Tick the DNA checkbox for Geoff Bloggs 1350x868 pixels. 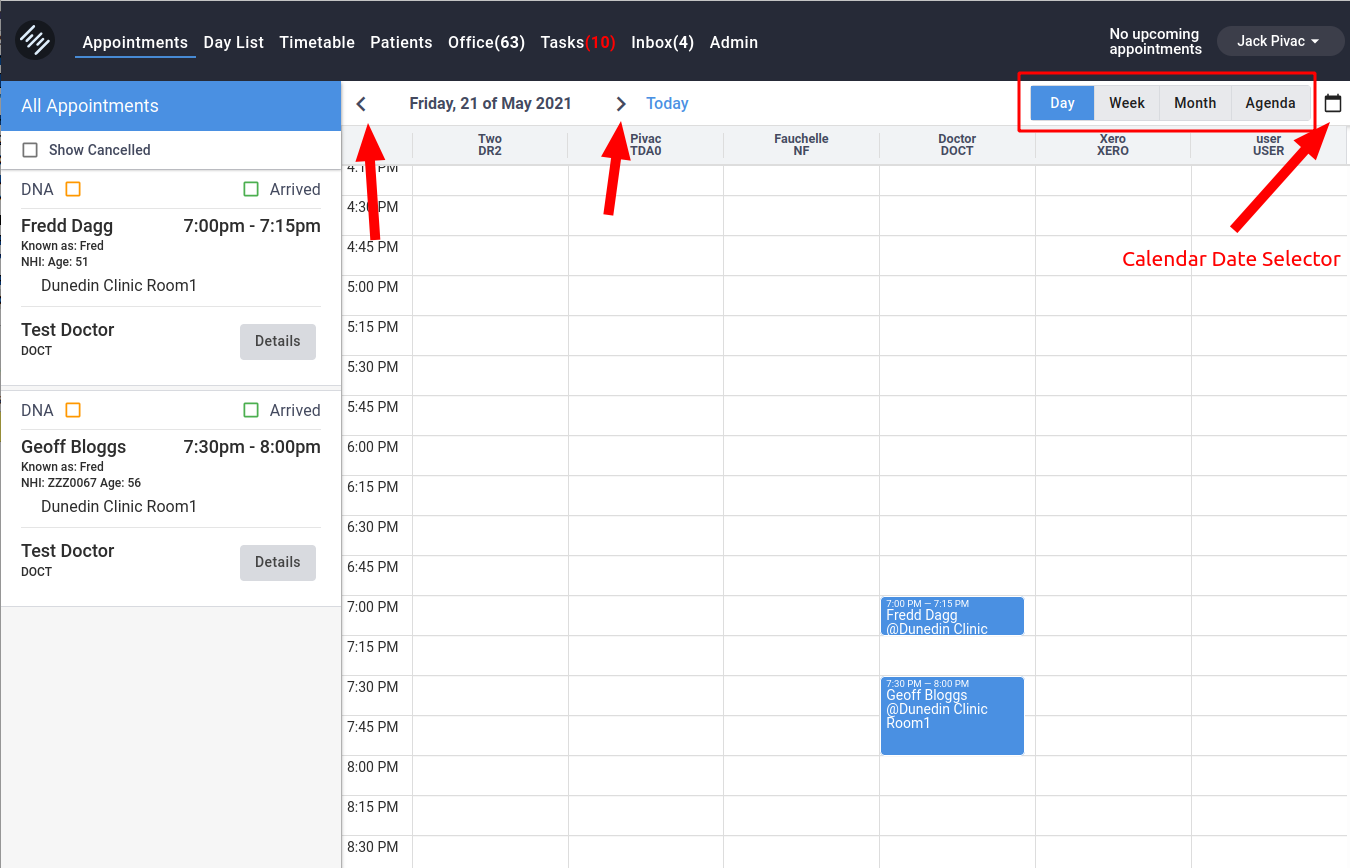coord(73,410)
